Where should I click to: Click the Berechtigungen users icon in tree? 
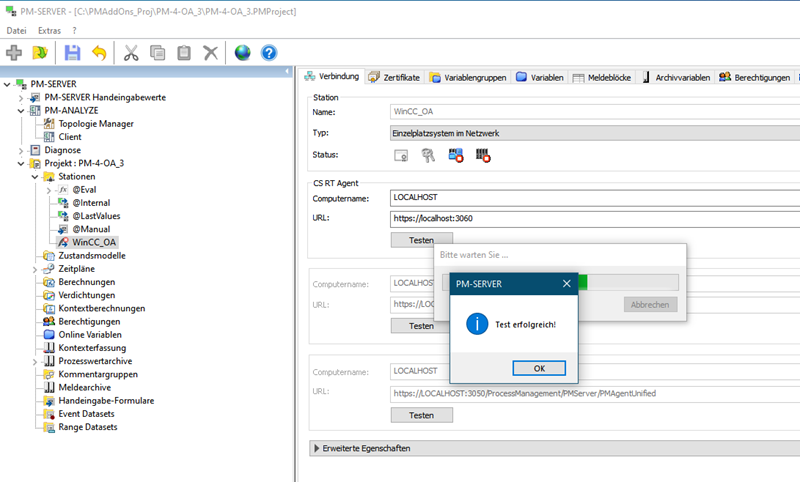(49, 321)
